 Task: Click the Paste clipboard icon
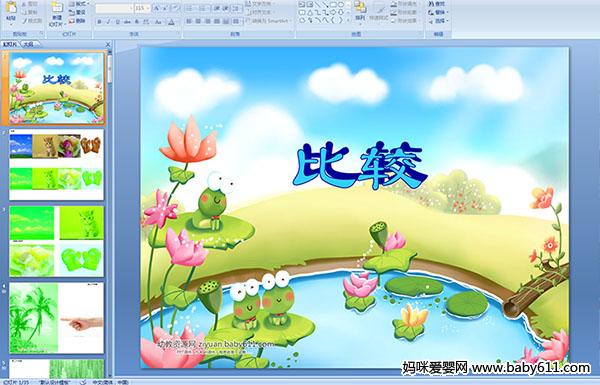coord(11,8)
